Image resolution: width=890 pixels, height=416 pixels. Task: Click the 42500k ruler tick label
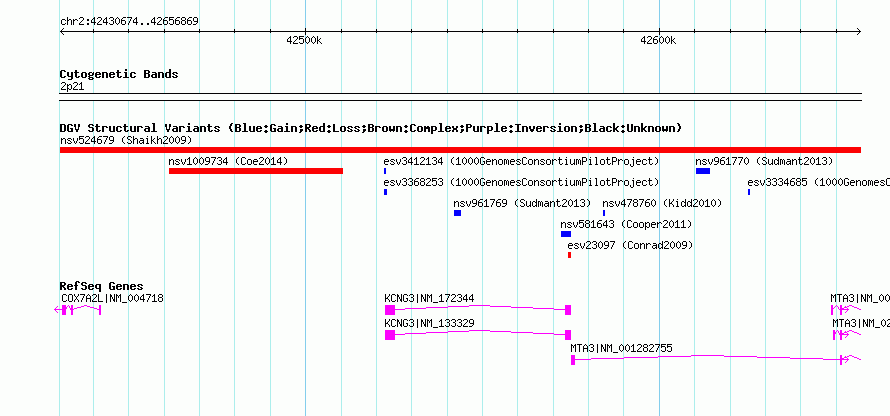point(304,40)
